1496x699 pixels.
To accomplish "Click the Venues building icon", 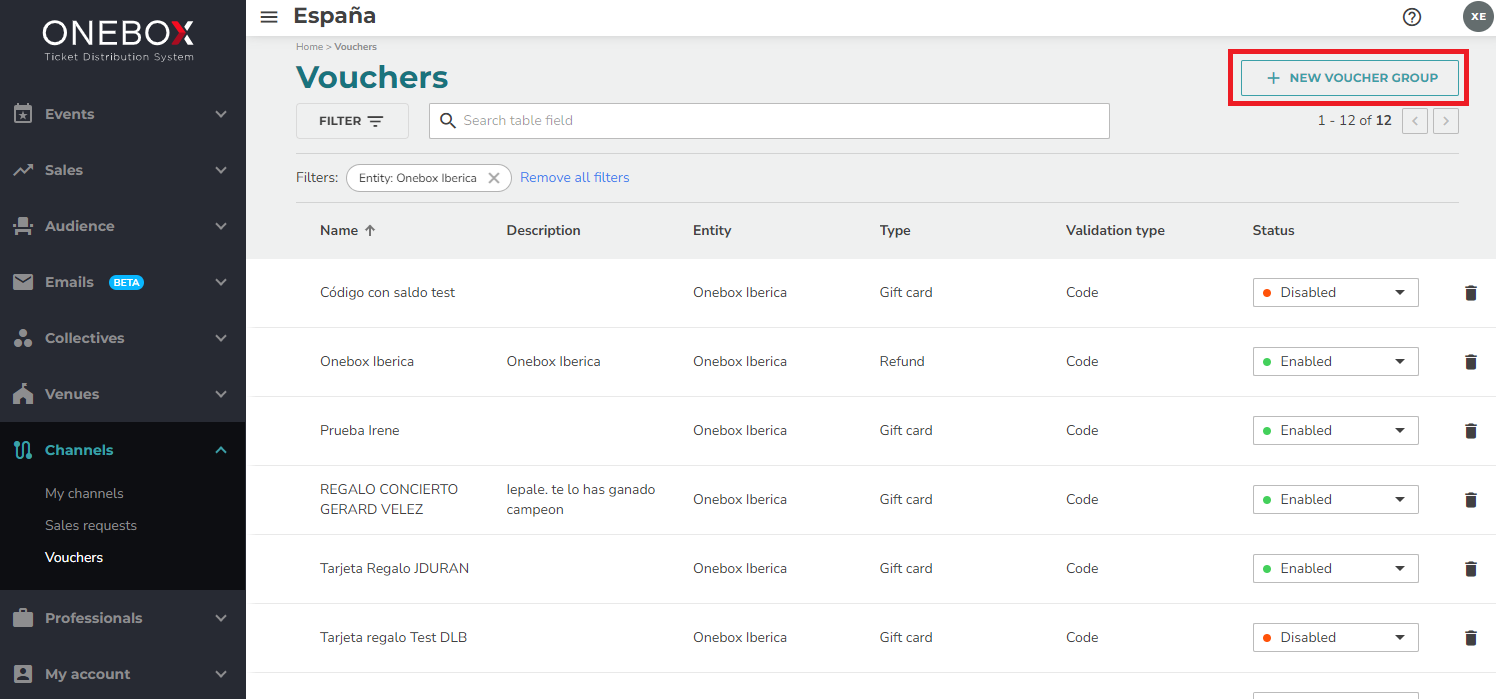I will (23, 394).
